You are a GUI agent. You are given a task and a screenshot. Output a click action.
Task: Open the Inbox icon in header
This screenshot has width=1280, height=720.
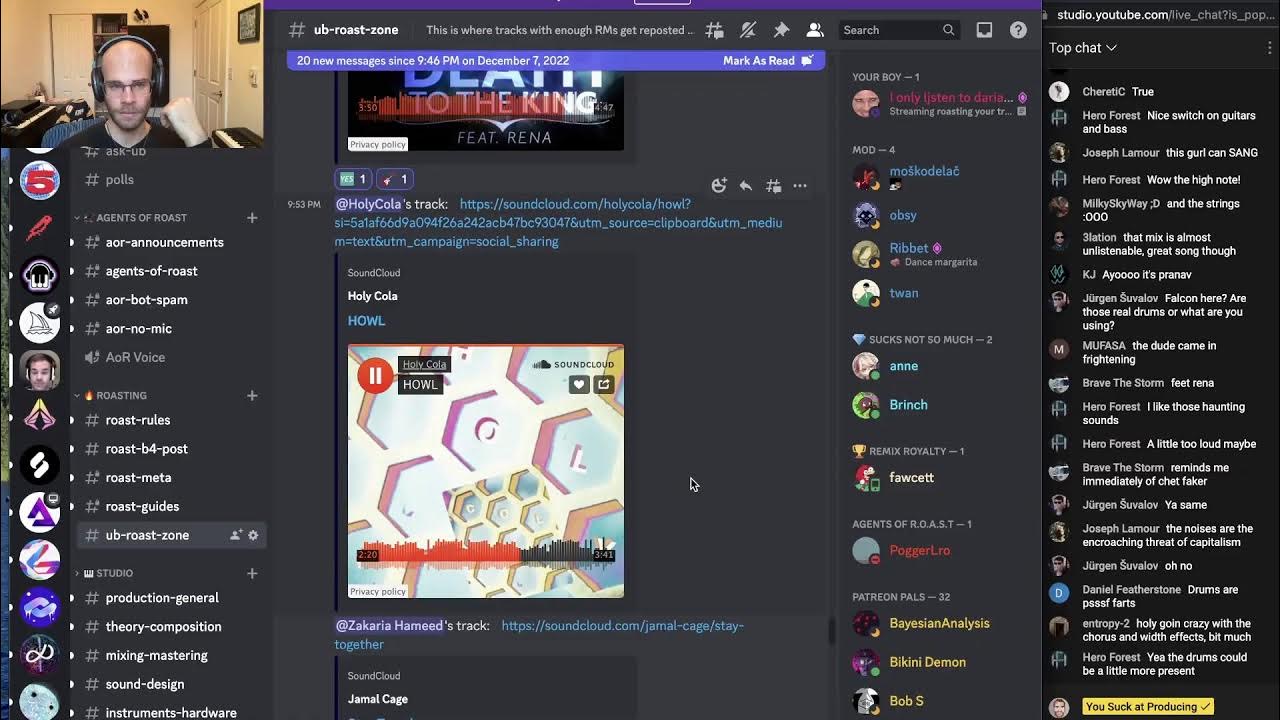(984, 30)
